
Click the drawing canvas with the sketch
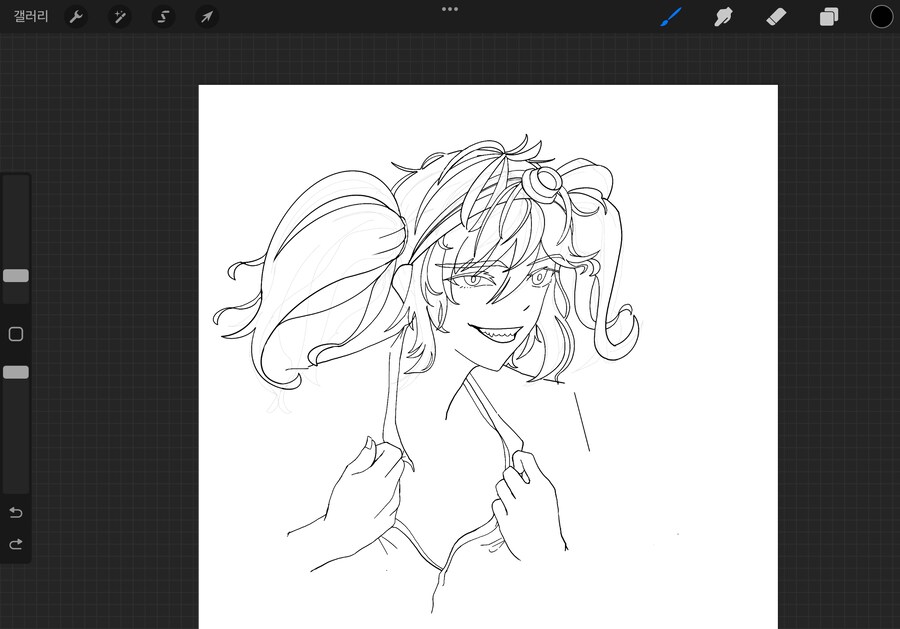click(x=488, y=357)
